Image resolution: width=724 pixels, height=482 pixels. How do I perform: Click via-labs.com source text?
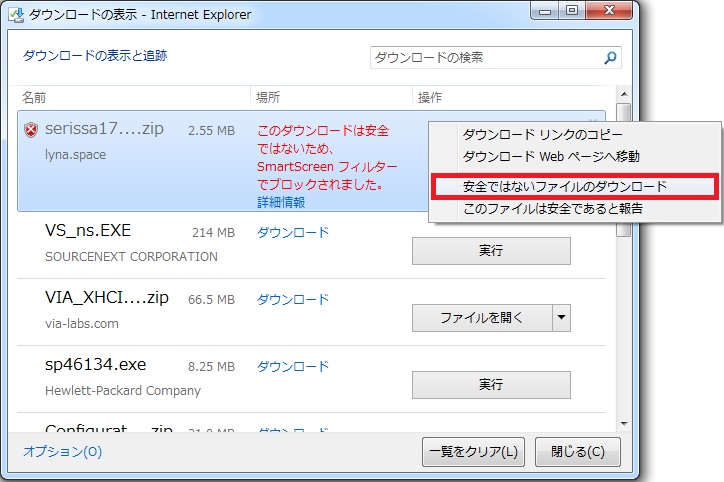click(x=82, y=323)
